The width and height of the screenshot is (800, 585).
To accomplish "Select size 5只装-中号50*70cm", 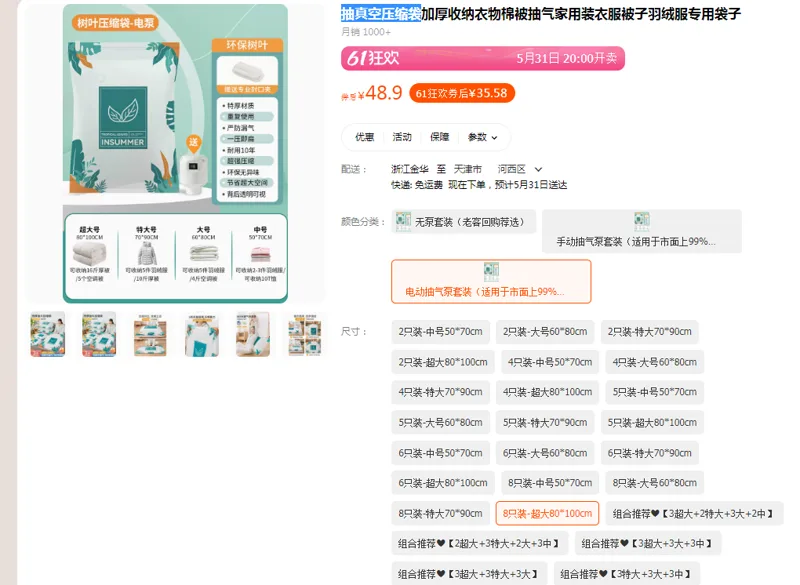I will (x=655, y=392).
